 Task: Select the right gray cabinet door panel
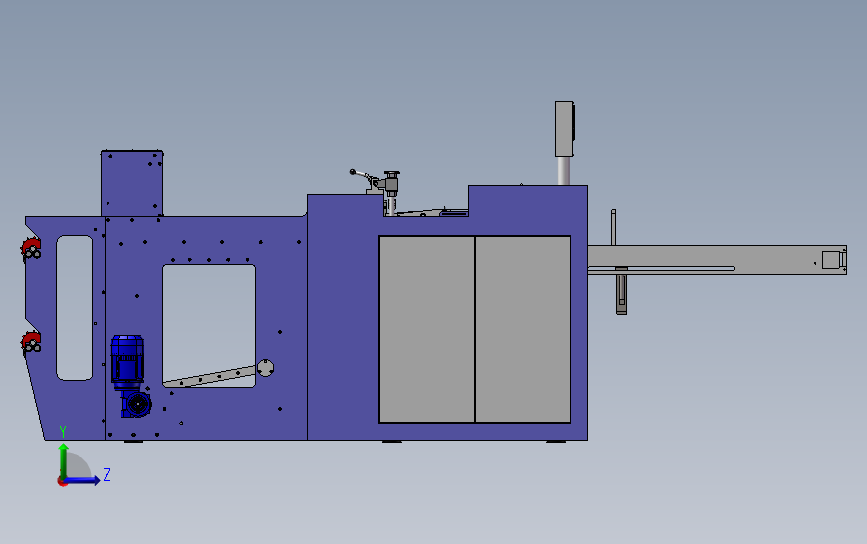(523, 329)
